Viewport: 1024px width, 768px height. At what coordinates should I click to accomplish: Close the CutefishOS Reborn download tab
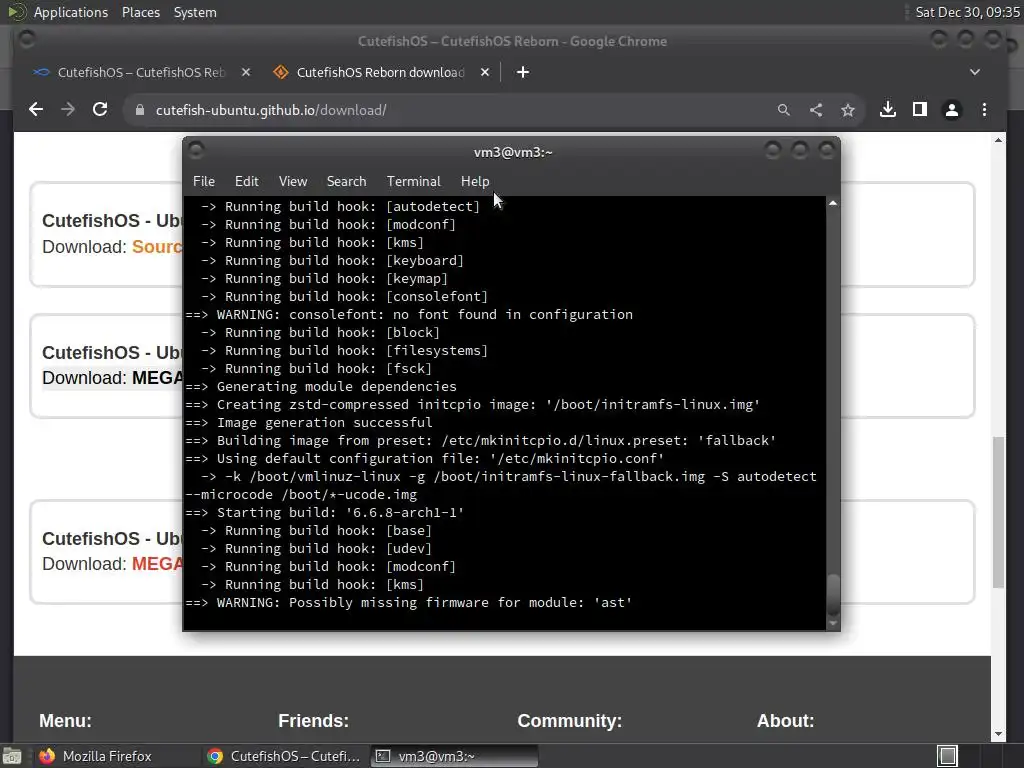tap(485, 72)
